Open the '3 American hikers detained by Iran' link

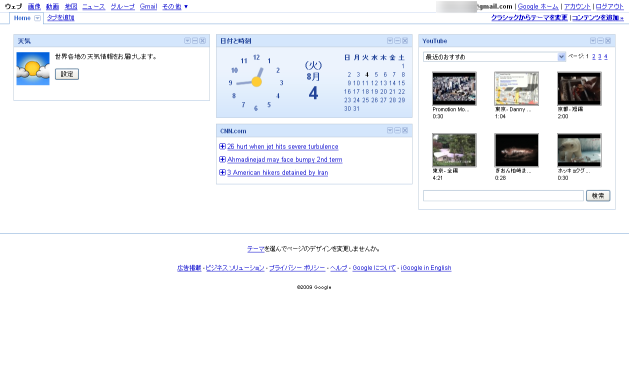tap(278, 172)
